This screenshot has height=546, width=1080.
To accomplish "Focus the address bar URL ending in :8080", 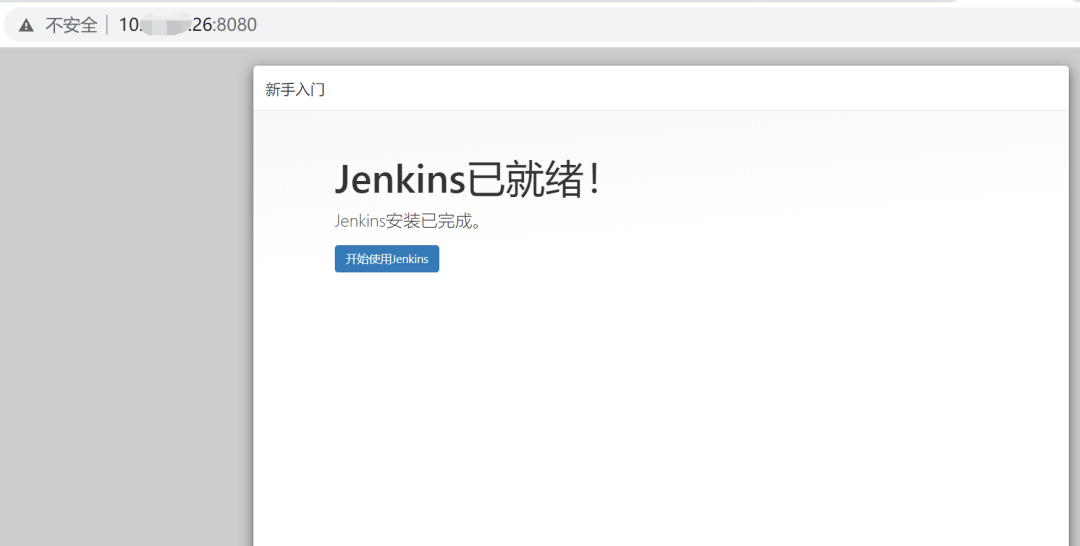I will (188, 25).
